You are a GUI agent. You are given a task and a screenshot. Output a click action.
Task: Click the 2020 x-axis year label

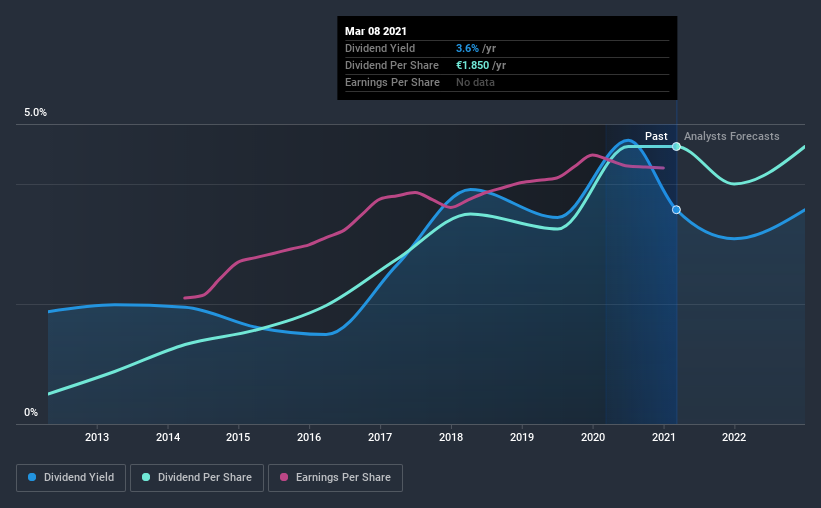click(x=593, y=437)
